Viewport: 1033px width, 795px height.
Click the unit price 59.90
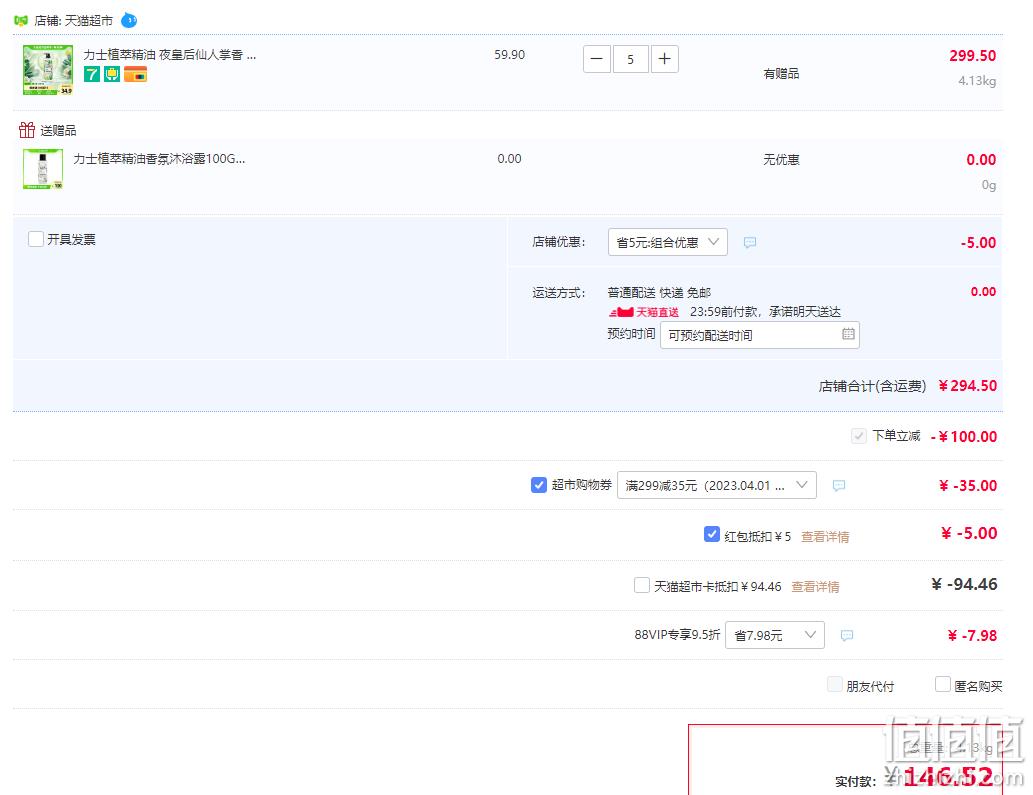click(x=509, y=55)
